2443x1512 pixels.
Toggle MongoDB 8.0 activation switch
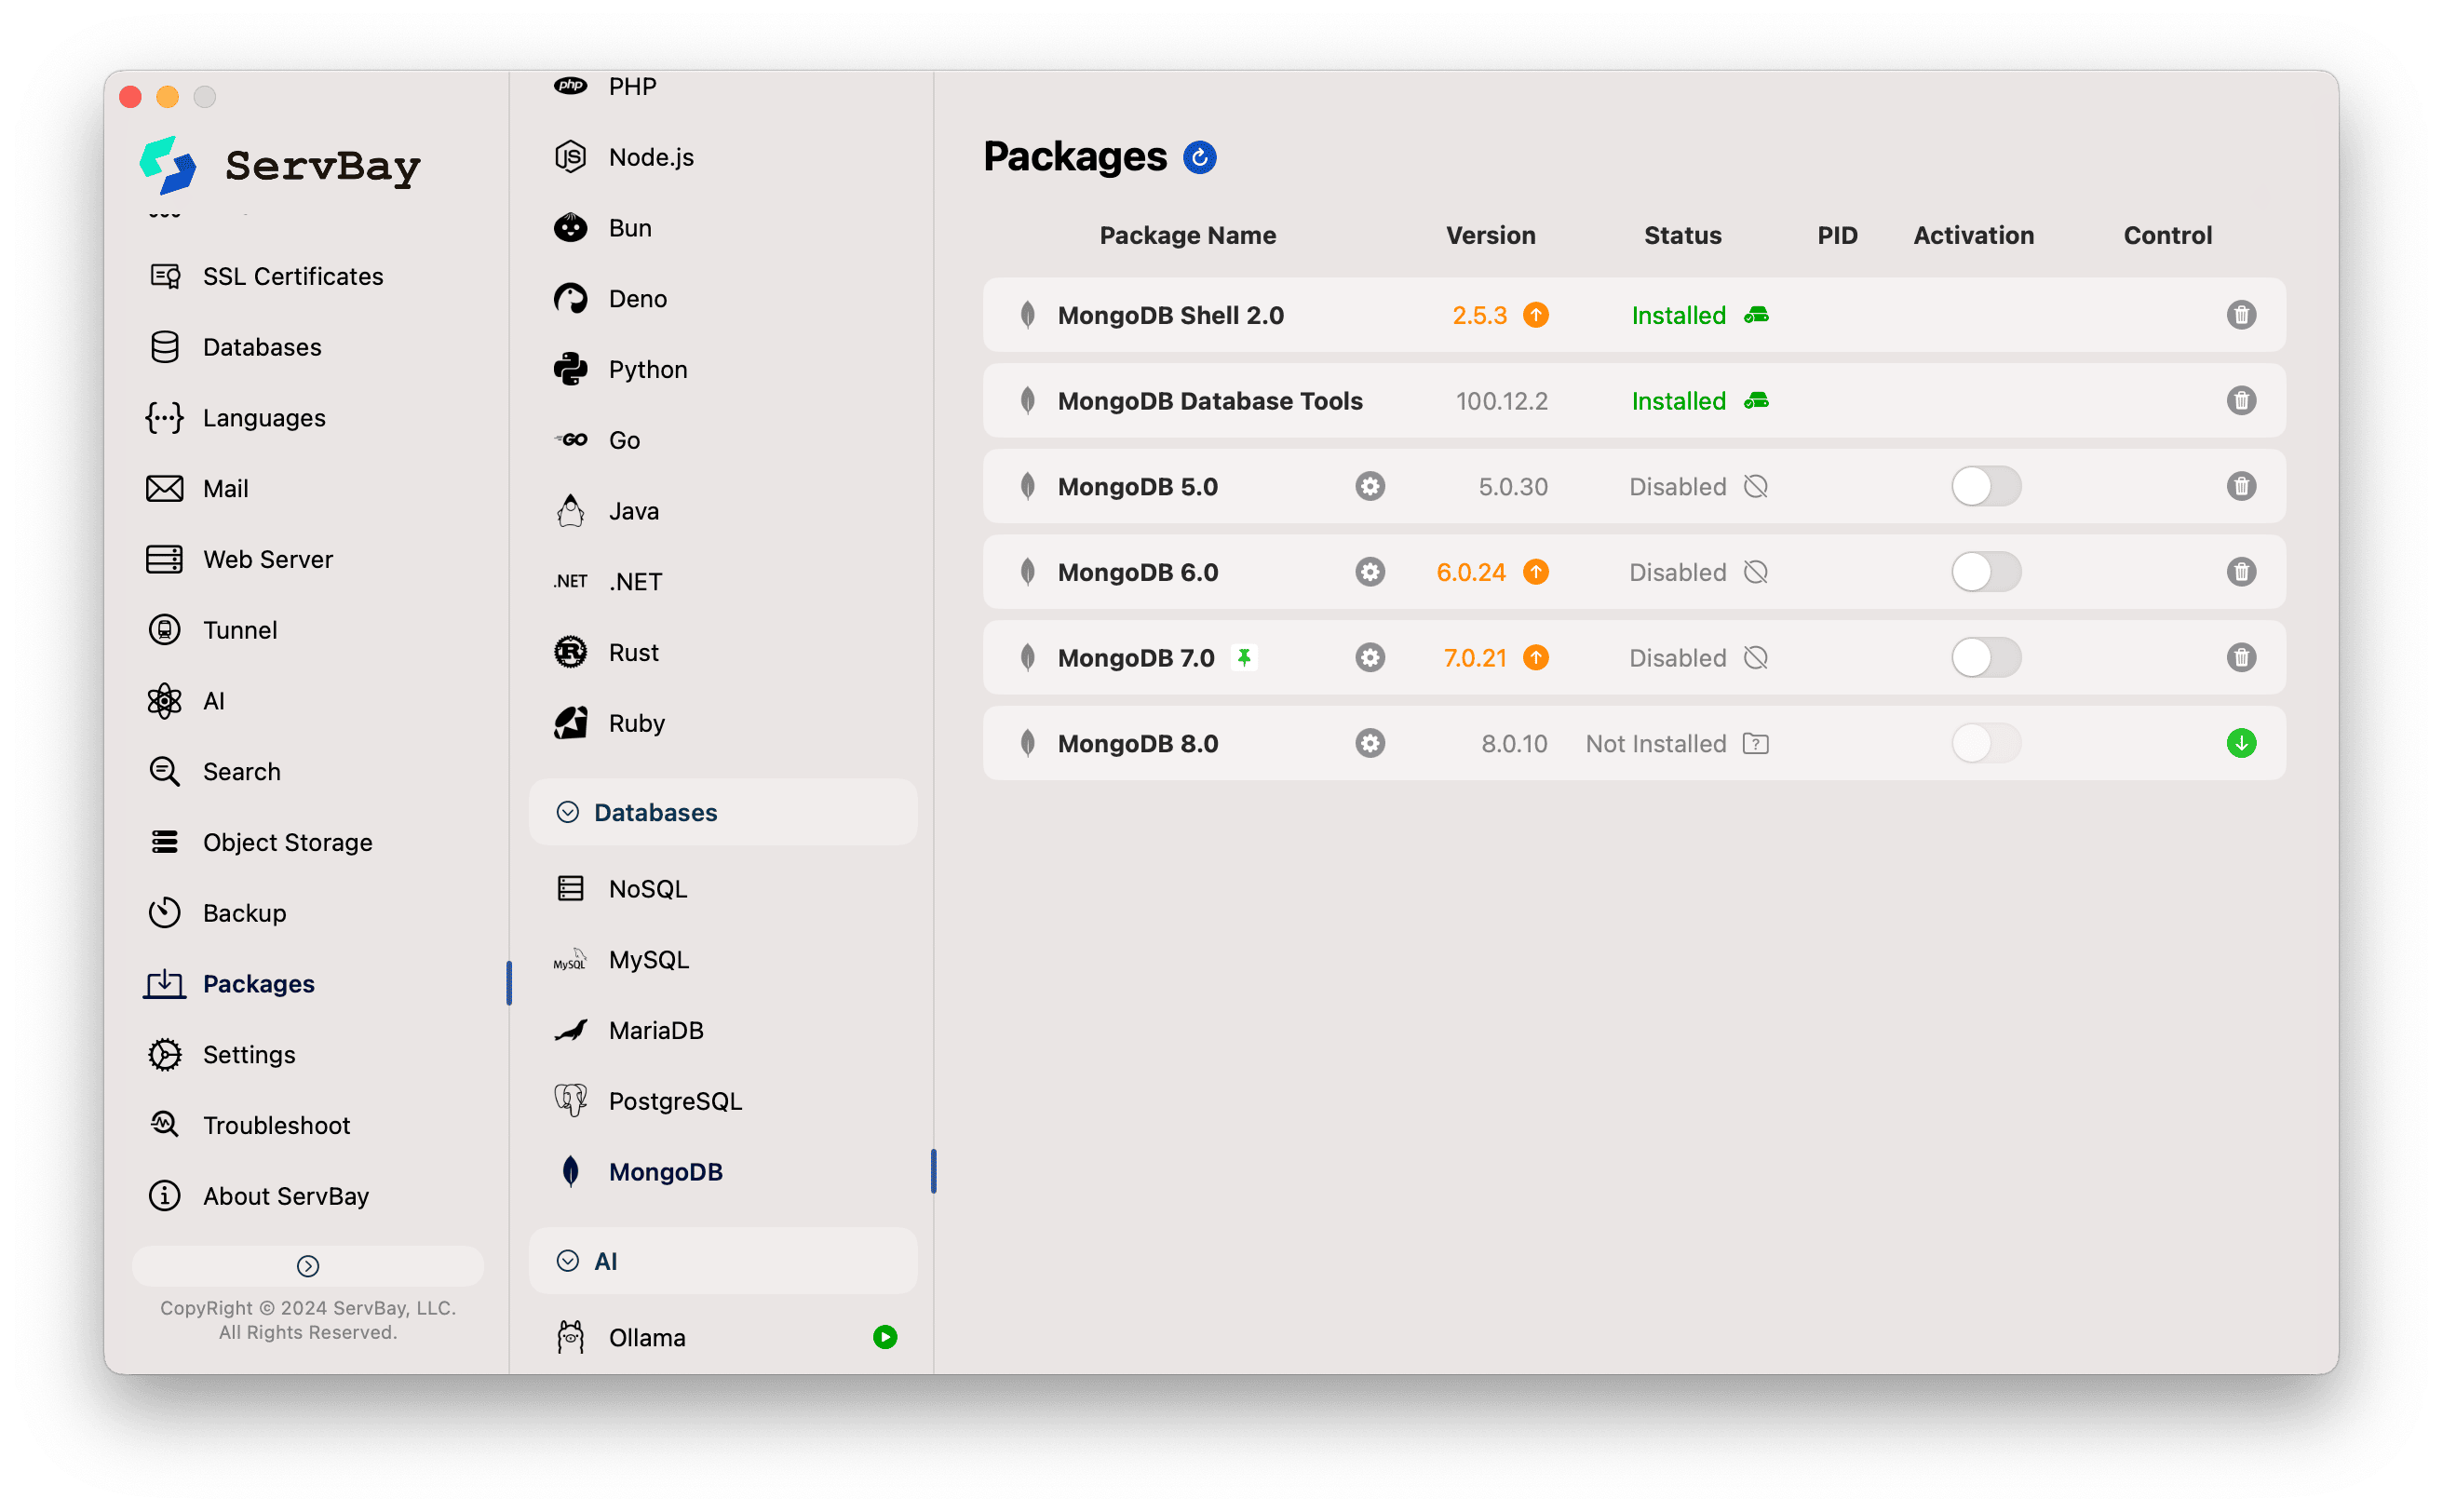1986,744
